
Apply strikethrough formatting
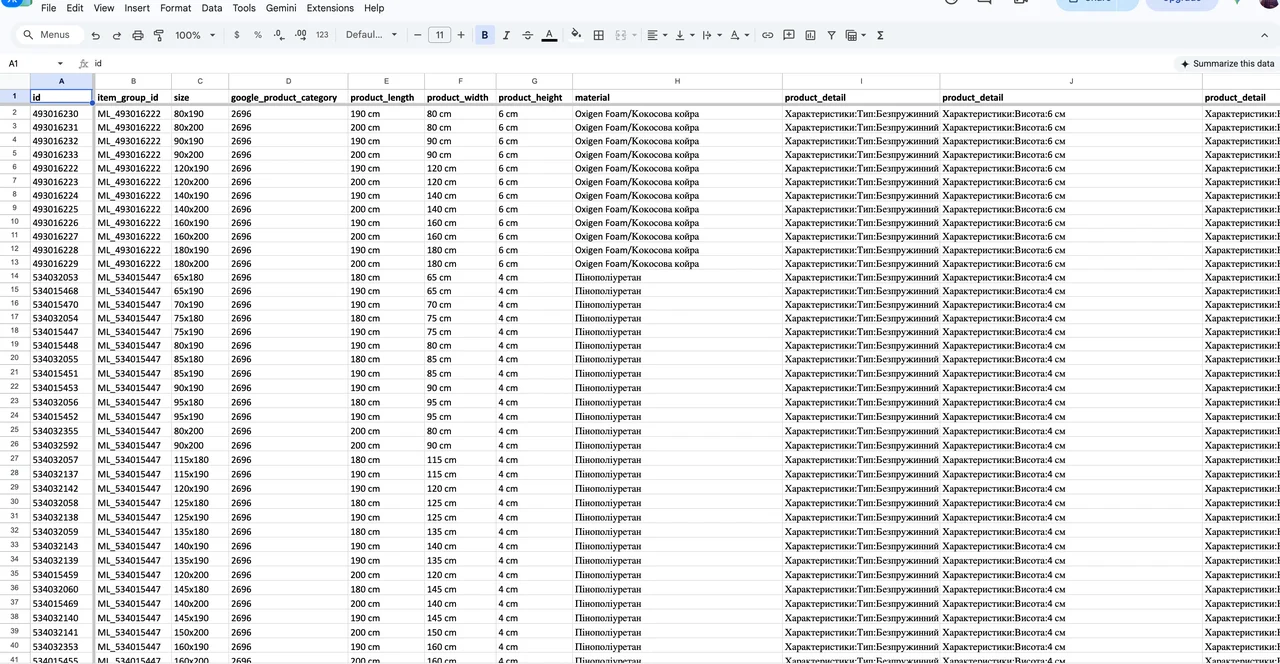pyautogui.click(x=528, y=35)
